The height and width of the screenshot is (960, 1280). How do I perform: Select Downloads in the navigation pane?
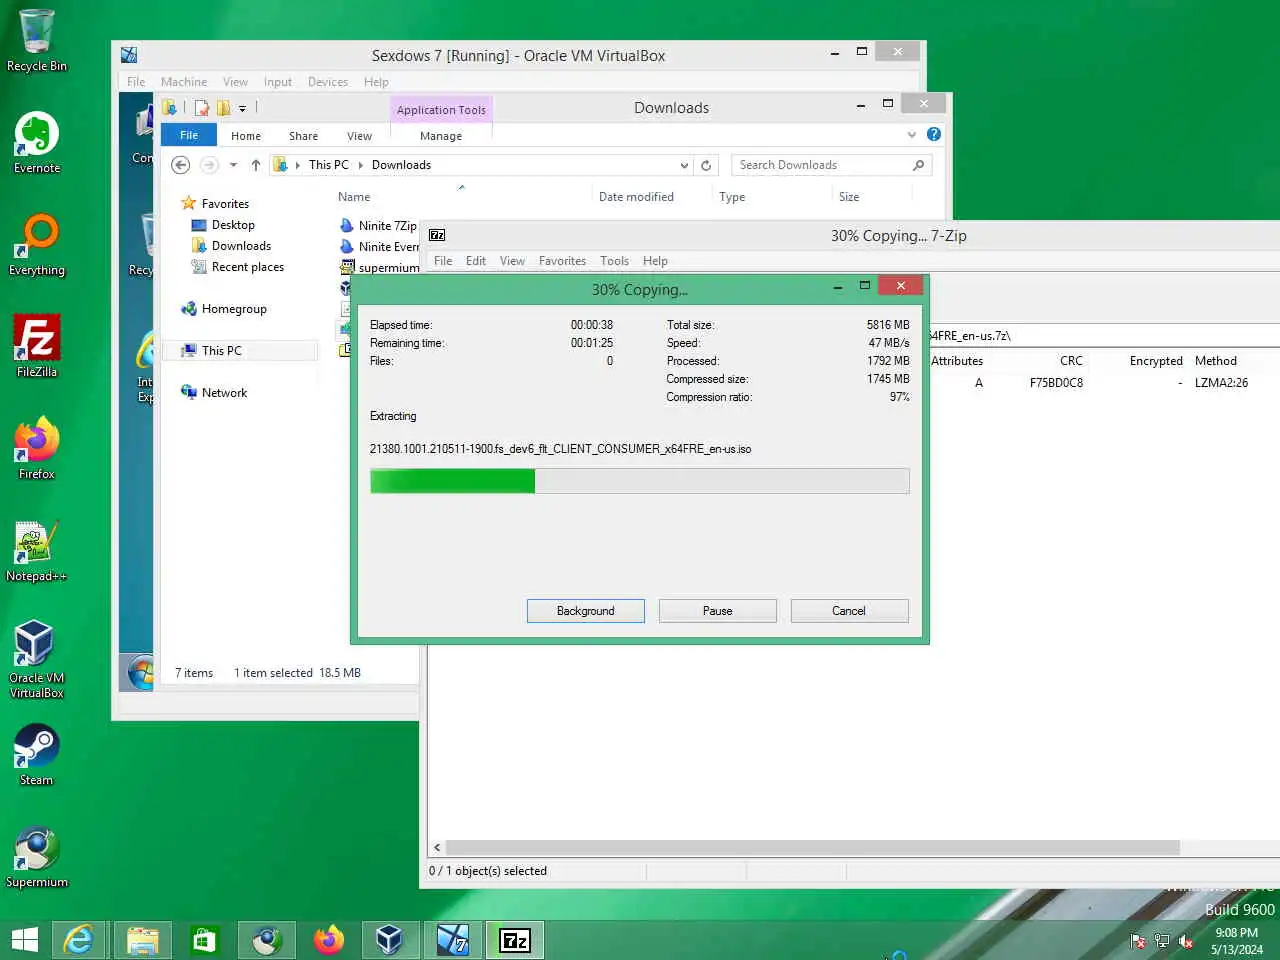240,246
